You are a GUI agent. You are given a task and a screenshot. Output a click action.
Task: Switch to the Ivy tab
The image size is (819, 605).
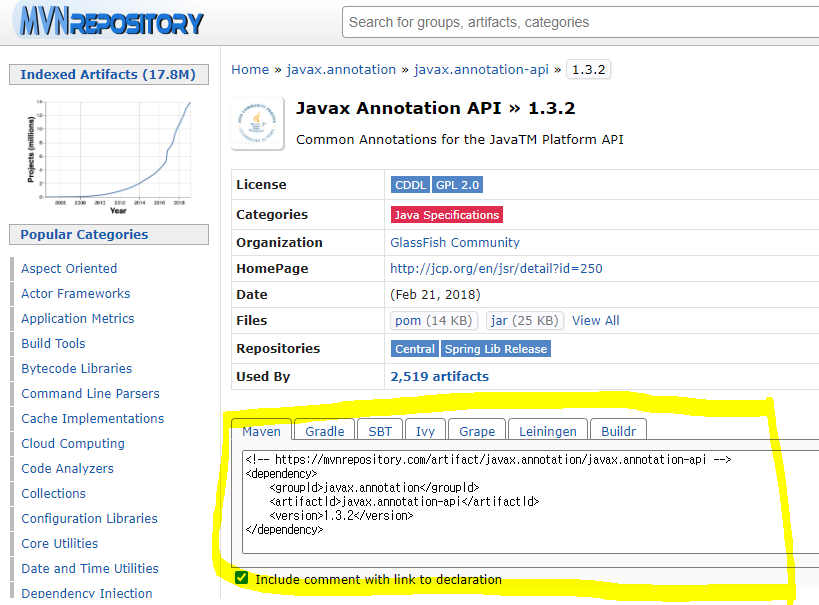[425, 431]
